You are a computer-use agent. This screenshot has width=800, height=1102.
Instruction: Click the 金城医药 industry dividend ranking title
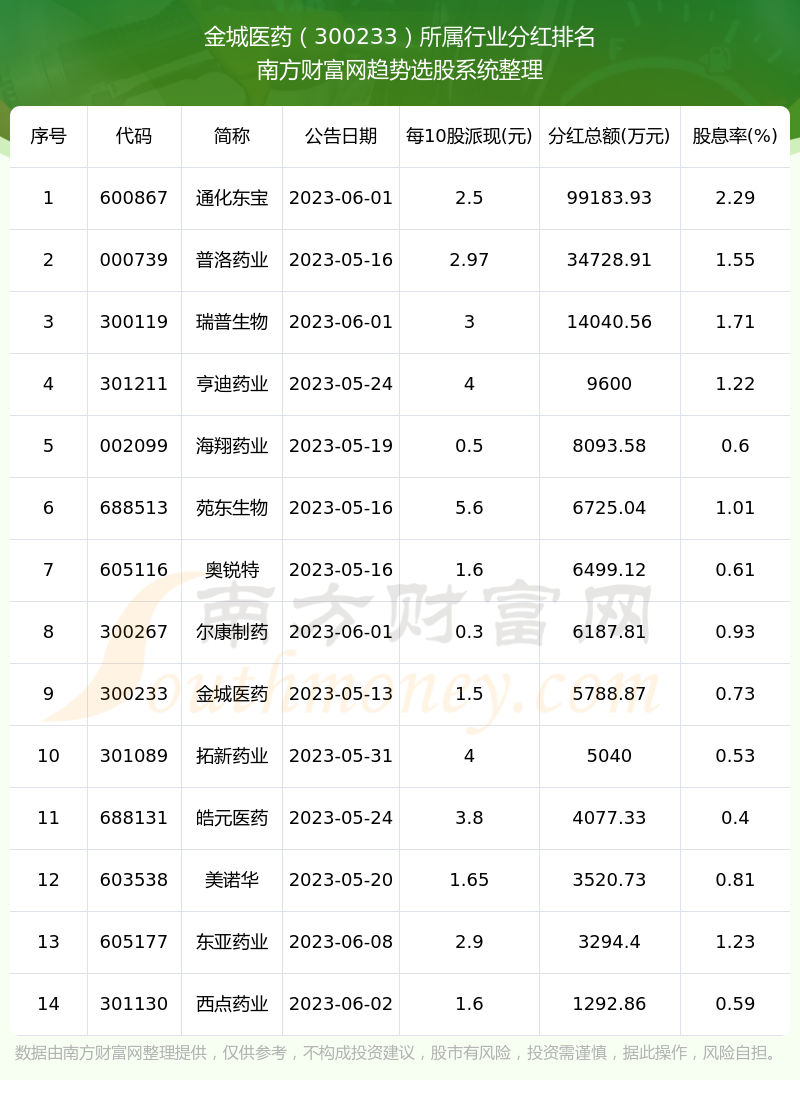point(400,37)
